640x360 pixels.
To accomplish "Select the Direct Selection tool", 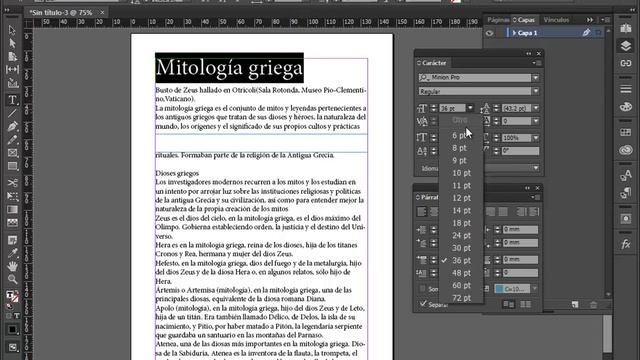I will point(12,43).
